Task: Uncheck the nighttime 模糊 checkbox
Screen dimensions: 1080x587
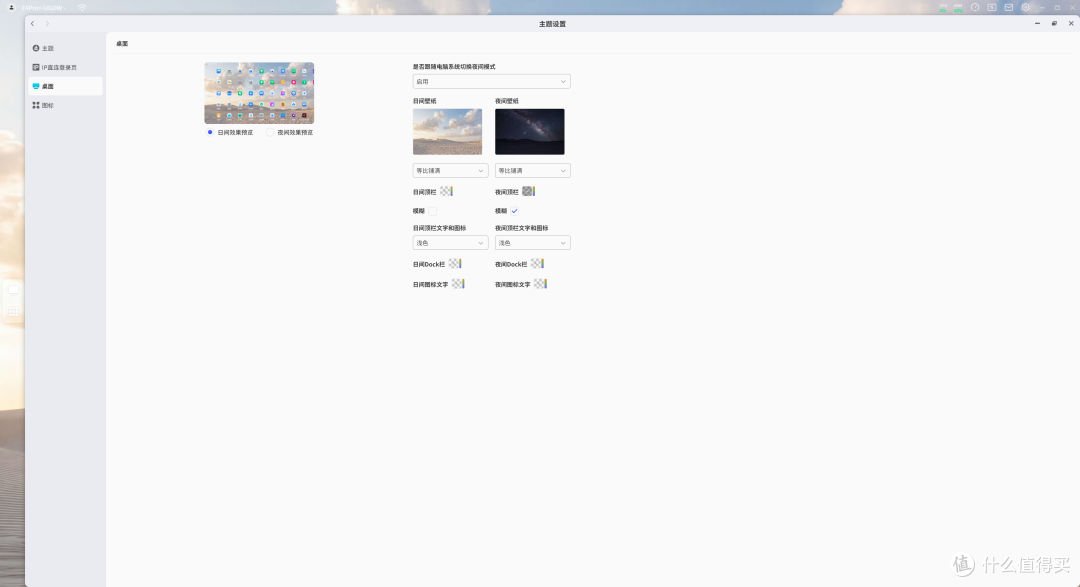Action: tap(515, 211)
